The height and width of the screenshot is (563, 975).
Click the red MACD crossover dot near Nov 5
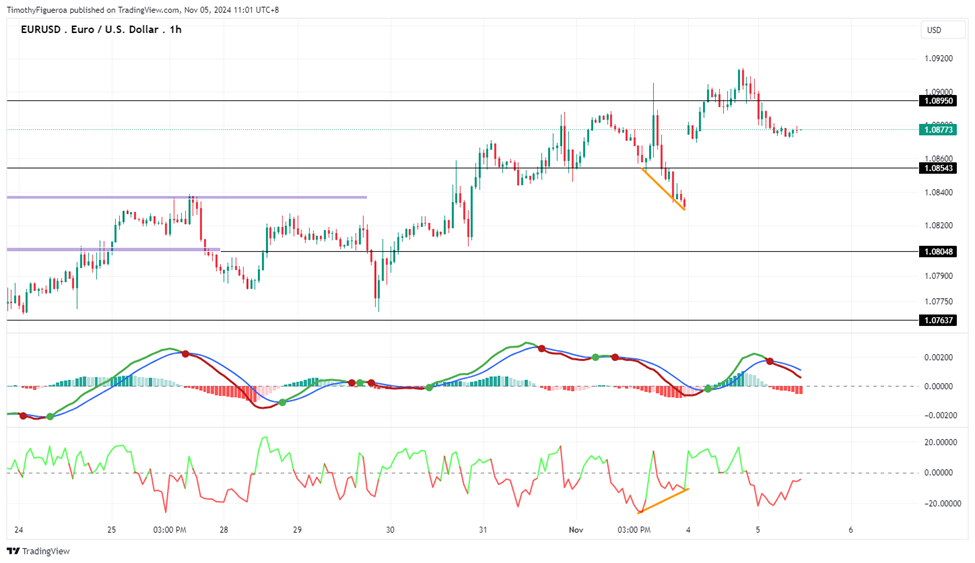pos(770,361)
